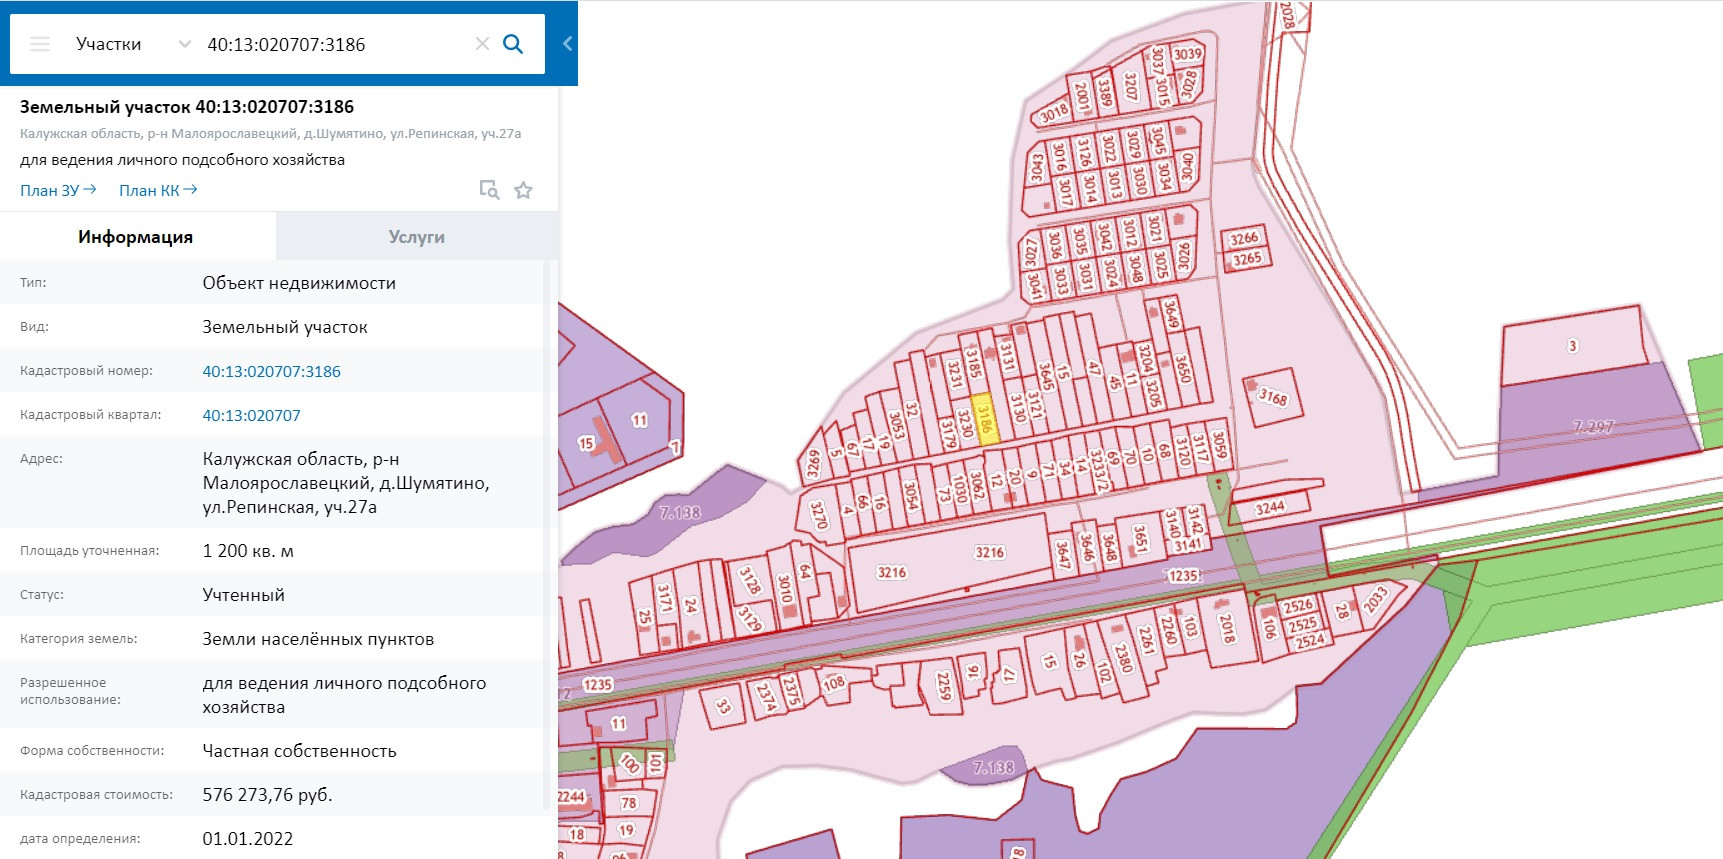Screen dimensions: 1723x859
Task: Open cadastral quarter link 40:13:020707
Action: pyautogui.click(x=251, y=415)
